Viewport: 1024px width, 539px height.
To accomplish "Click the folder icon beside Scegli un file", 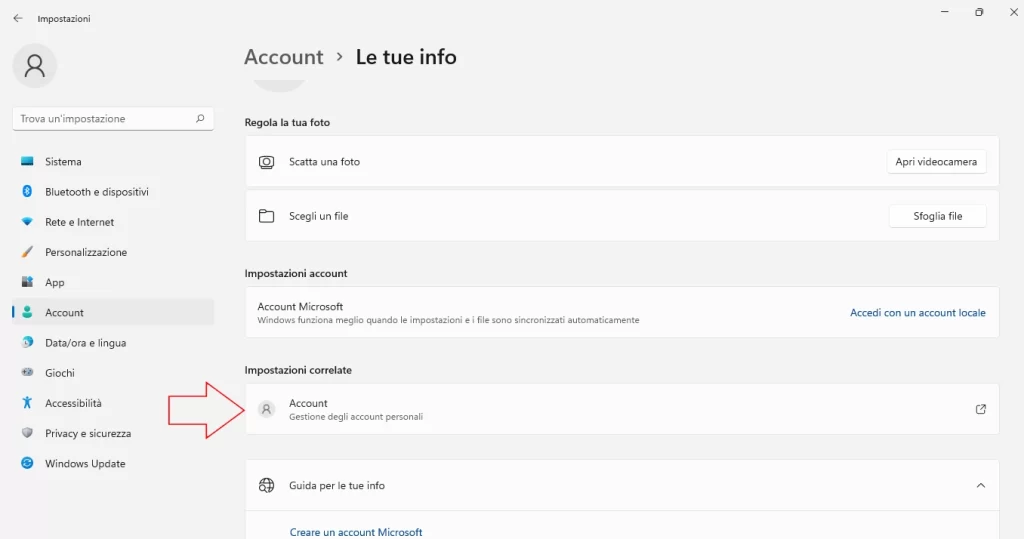I will click(x=266, y=216).
